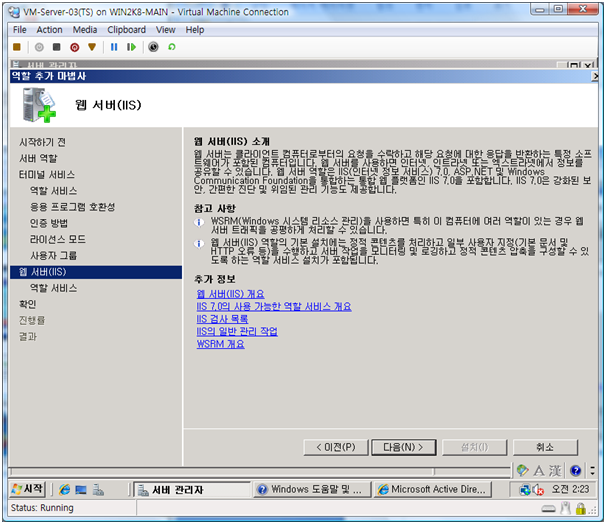Click the wizard server icon in header

point(39,105)
